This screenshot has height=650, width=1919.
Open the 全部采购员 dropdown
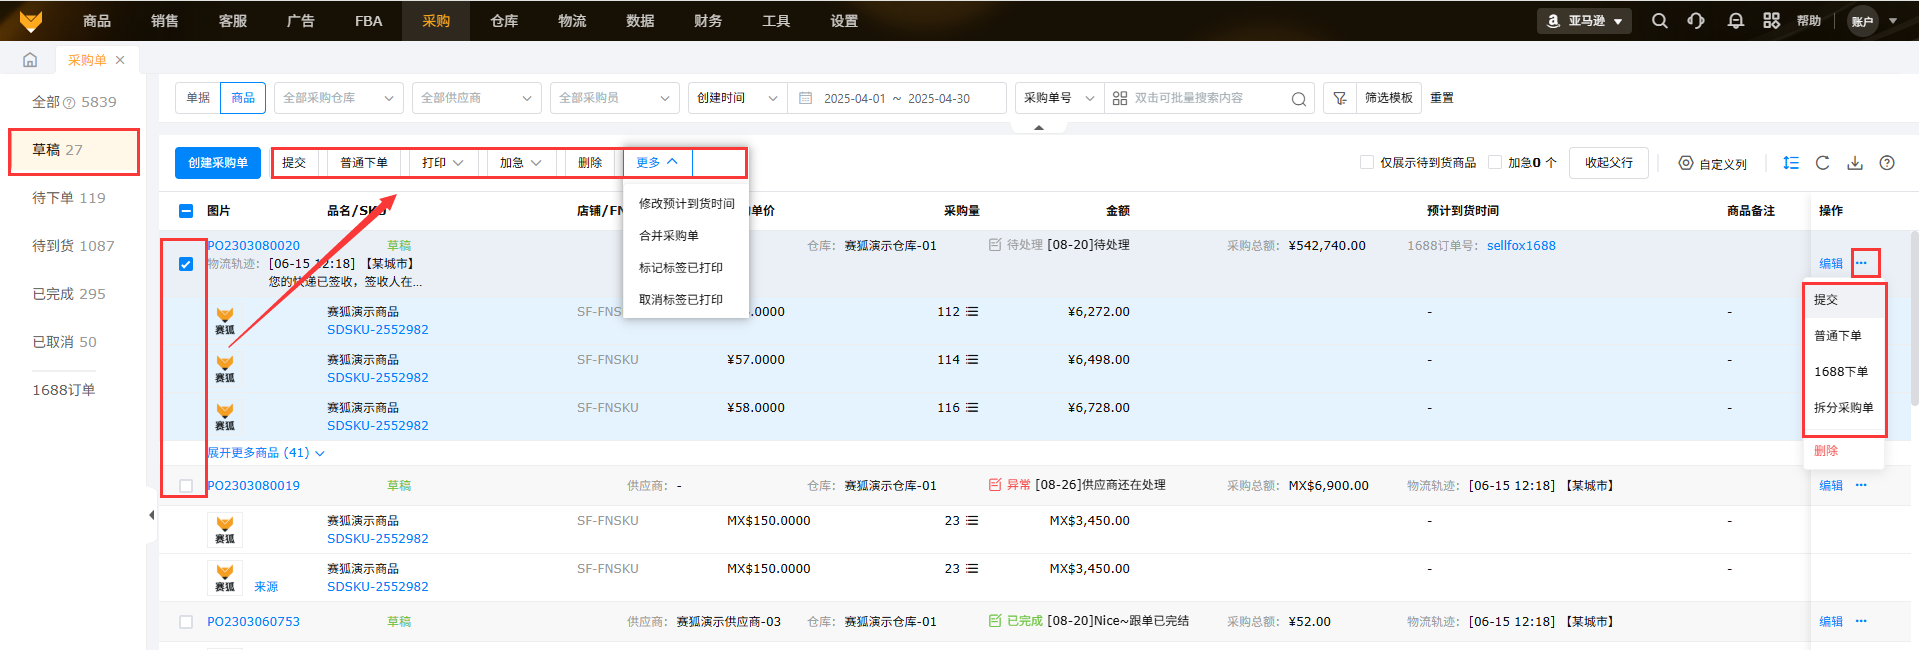(x=615, y=98)
